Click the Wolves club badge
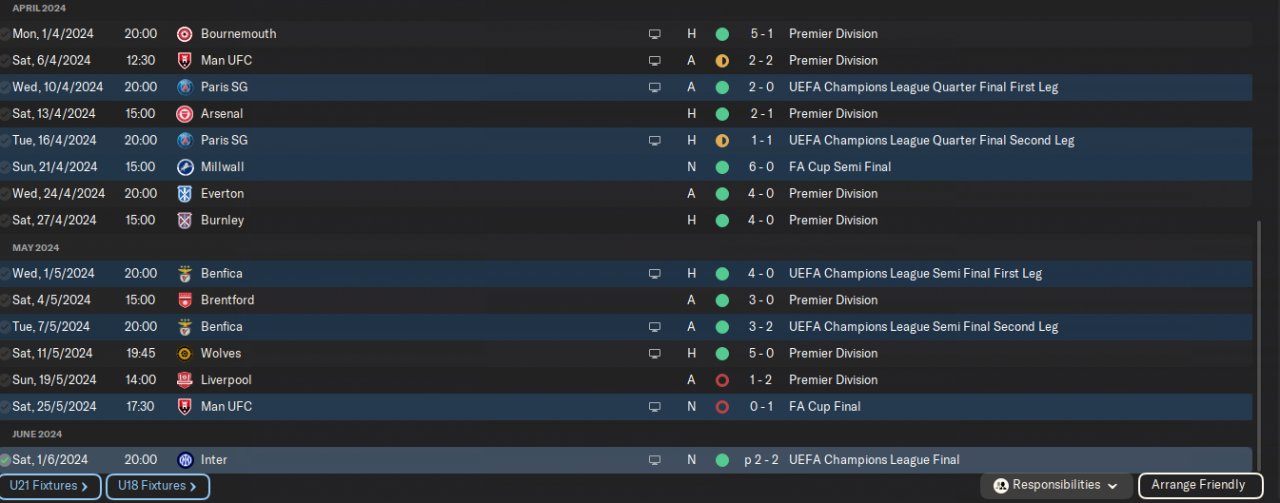The image size is (1280, 503). click(x=184, y=354)
